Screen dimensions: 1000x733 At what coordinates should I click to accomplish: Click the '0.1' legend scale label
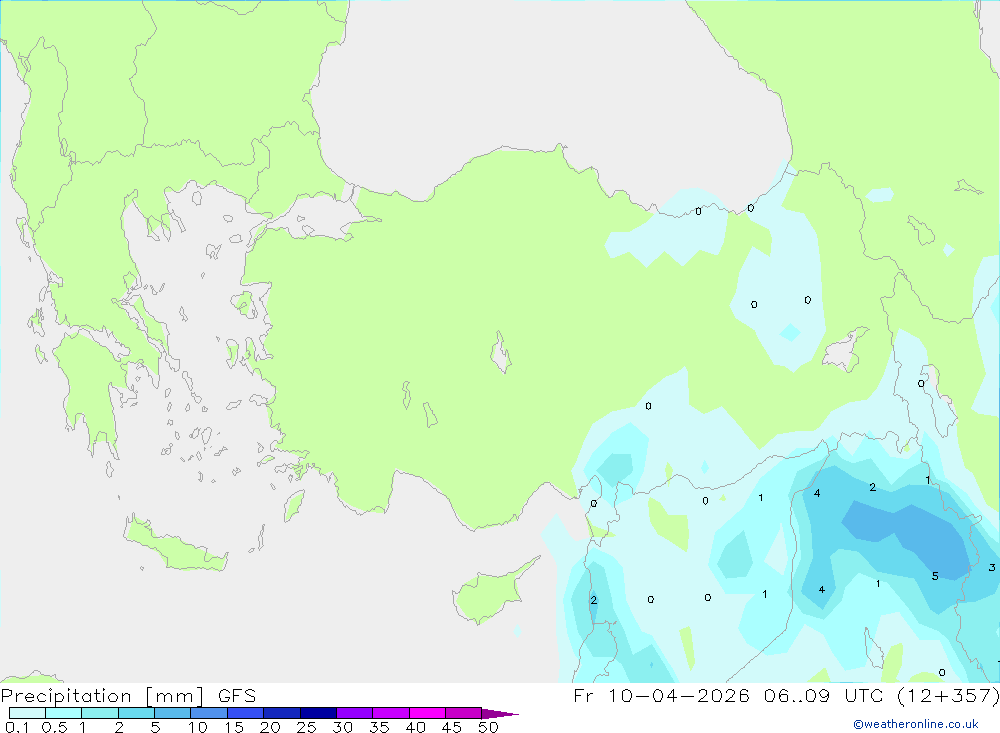(17, 727)
